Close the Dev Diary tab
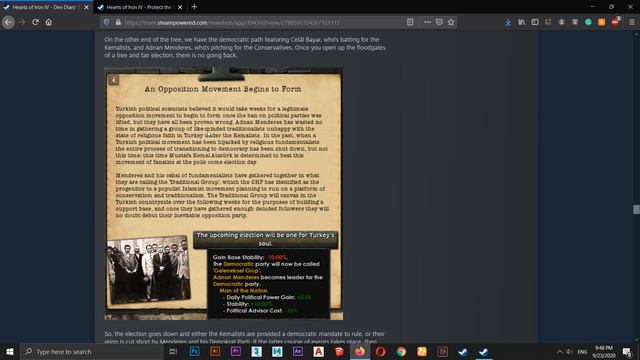The width and height of the screenshot is (640, 360). [86, 7]
